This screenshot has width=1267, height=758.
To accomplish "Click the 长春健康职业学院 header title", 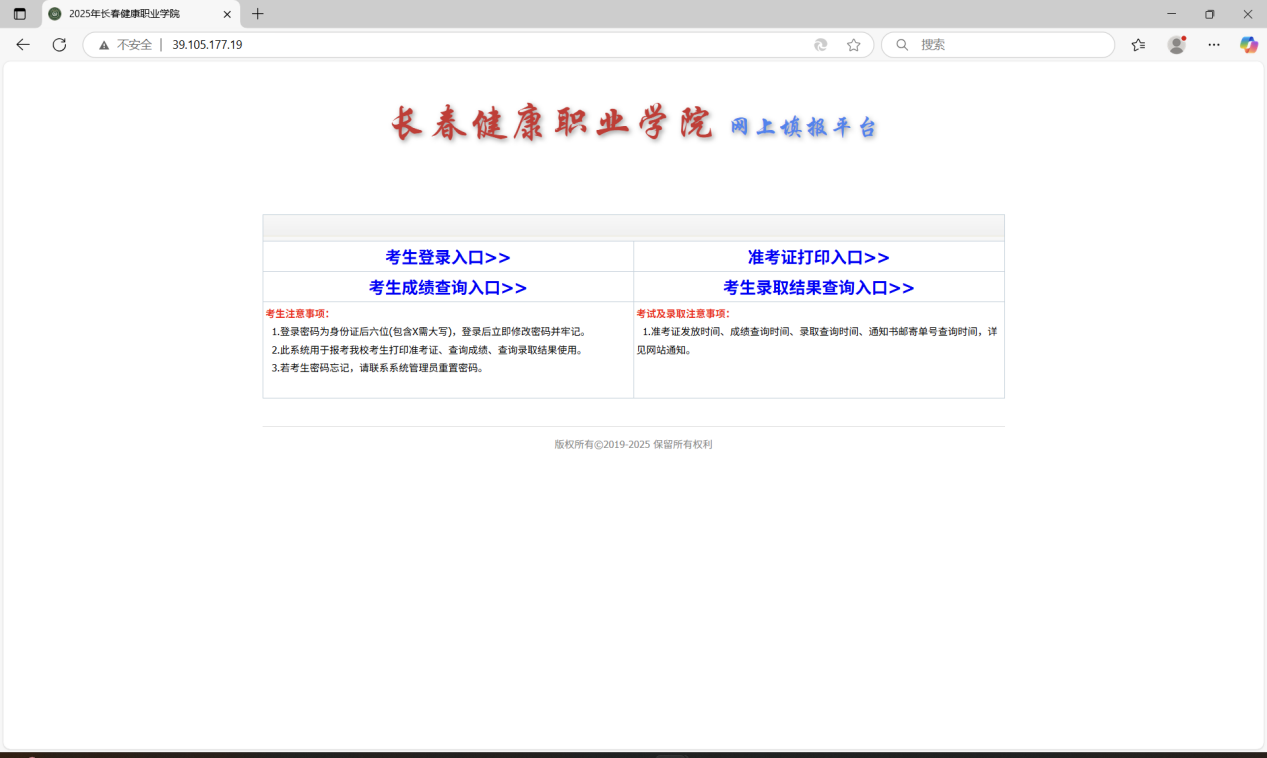I will coord(552,124).
